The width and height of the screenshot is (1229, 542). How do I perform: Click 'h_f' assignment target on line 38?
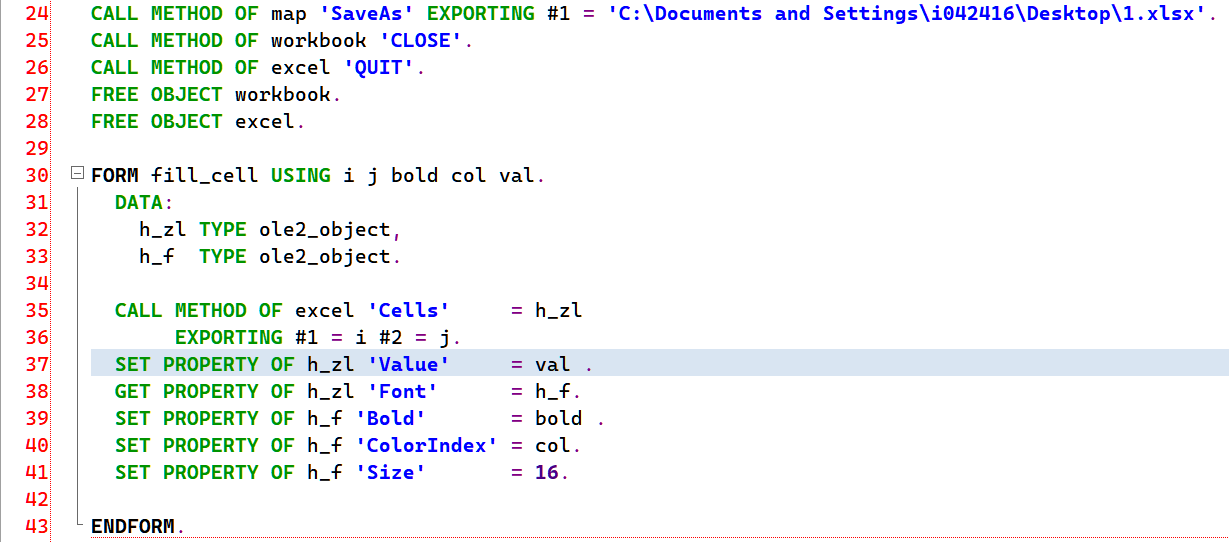click(x=553, y=392)
